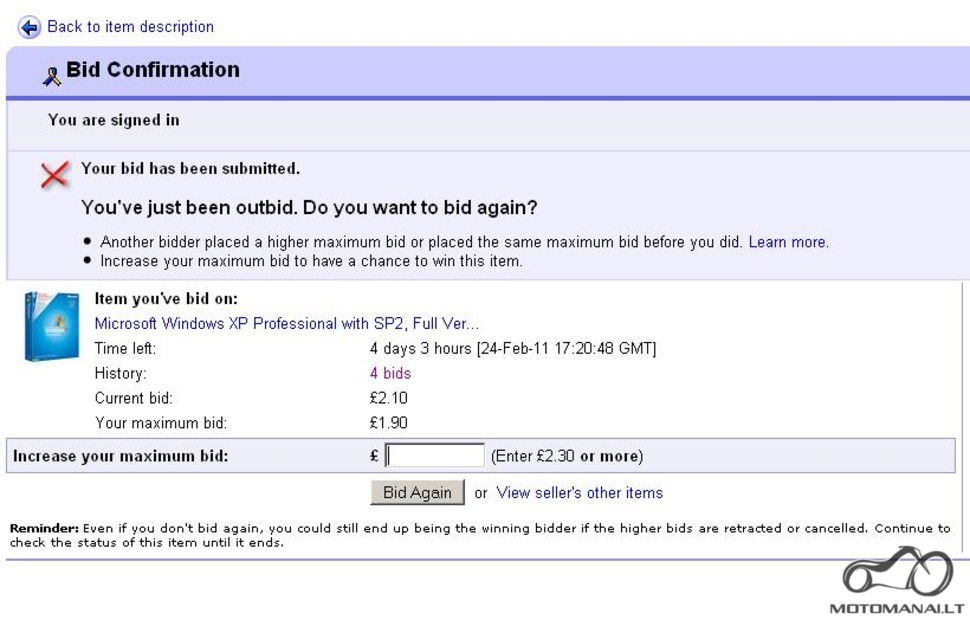970x620 pixels.
Task: Select your maximum bid value £1.90
Action: (x=388, y=423)
